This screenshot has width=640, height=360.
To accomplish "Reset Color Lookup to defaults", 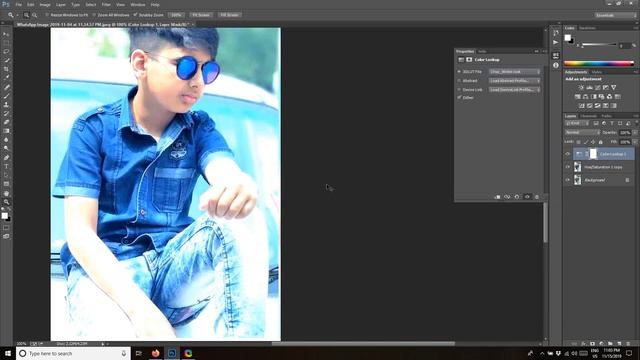I will [517, 197].
